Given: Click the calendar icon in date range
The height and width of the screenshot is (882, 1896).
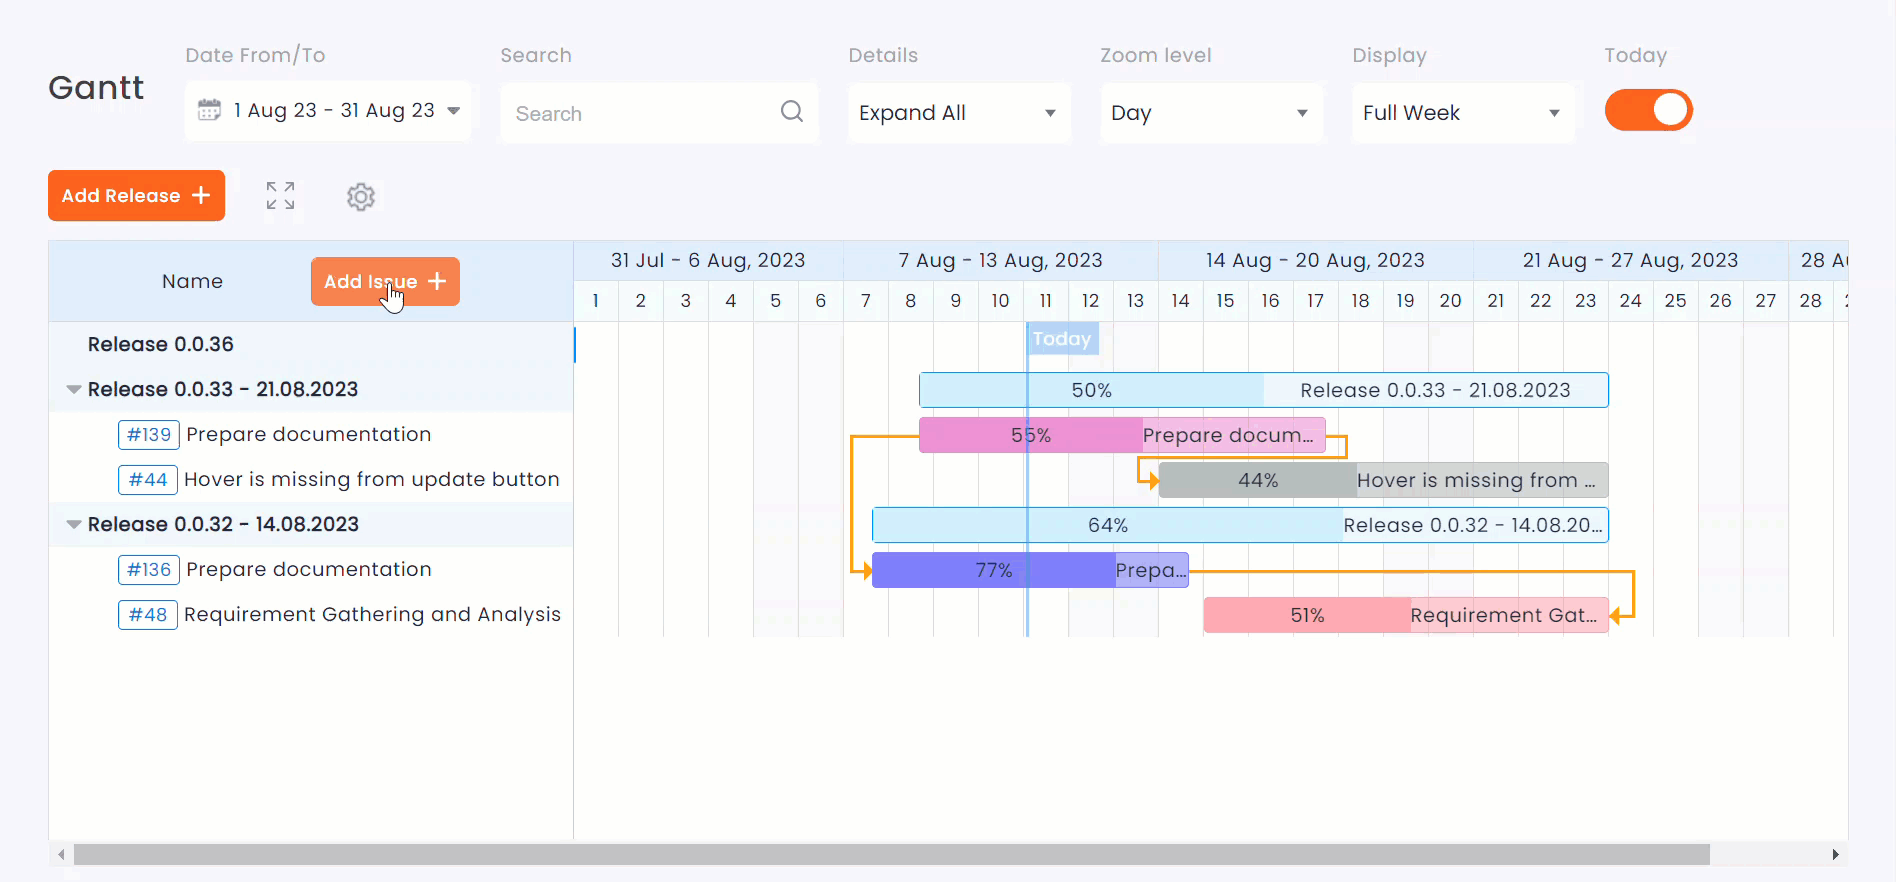Looking at the screenshot, I should coord(209,110).
